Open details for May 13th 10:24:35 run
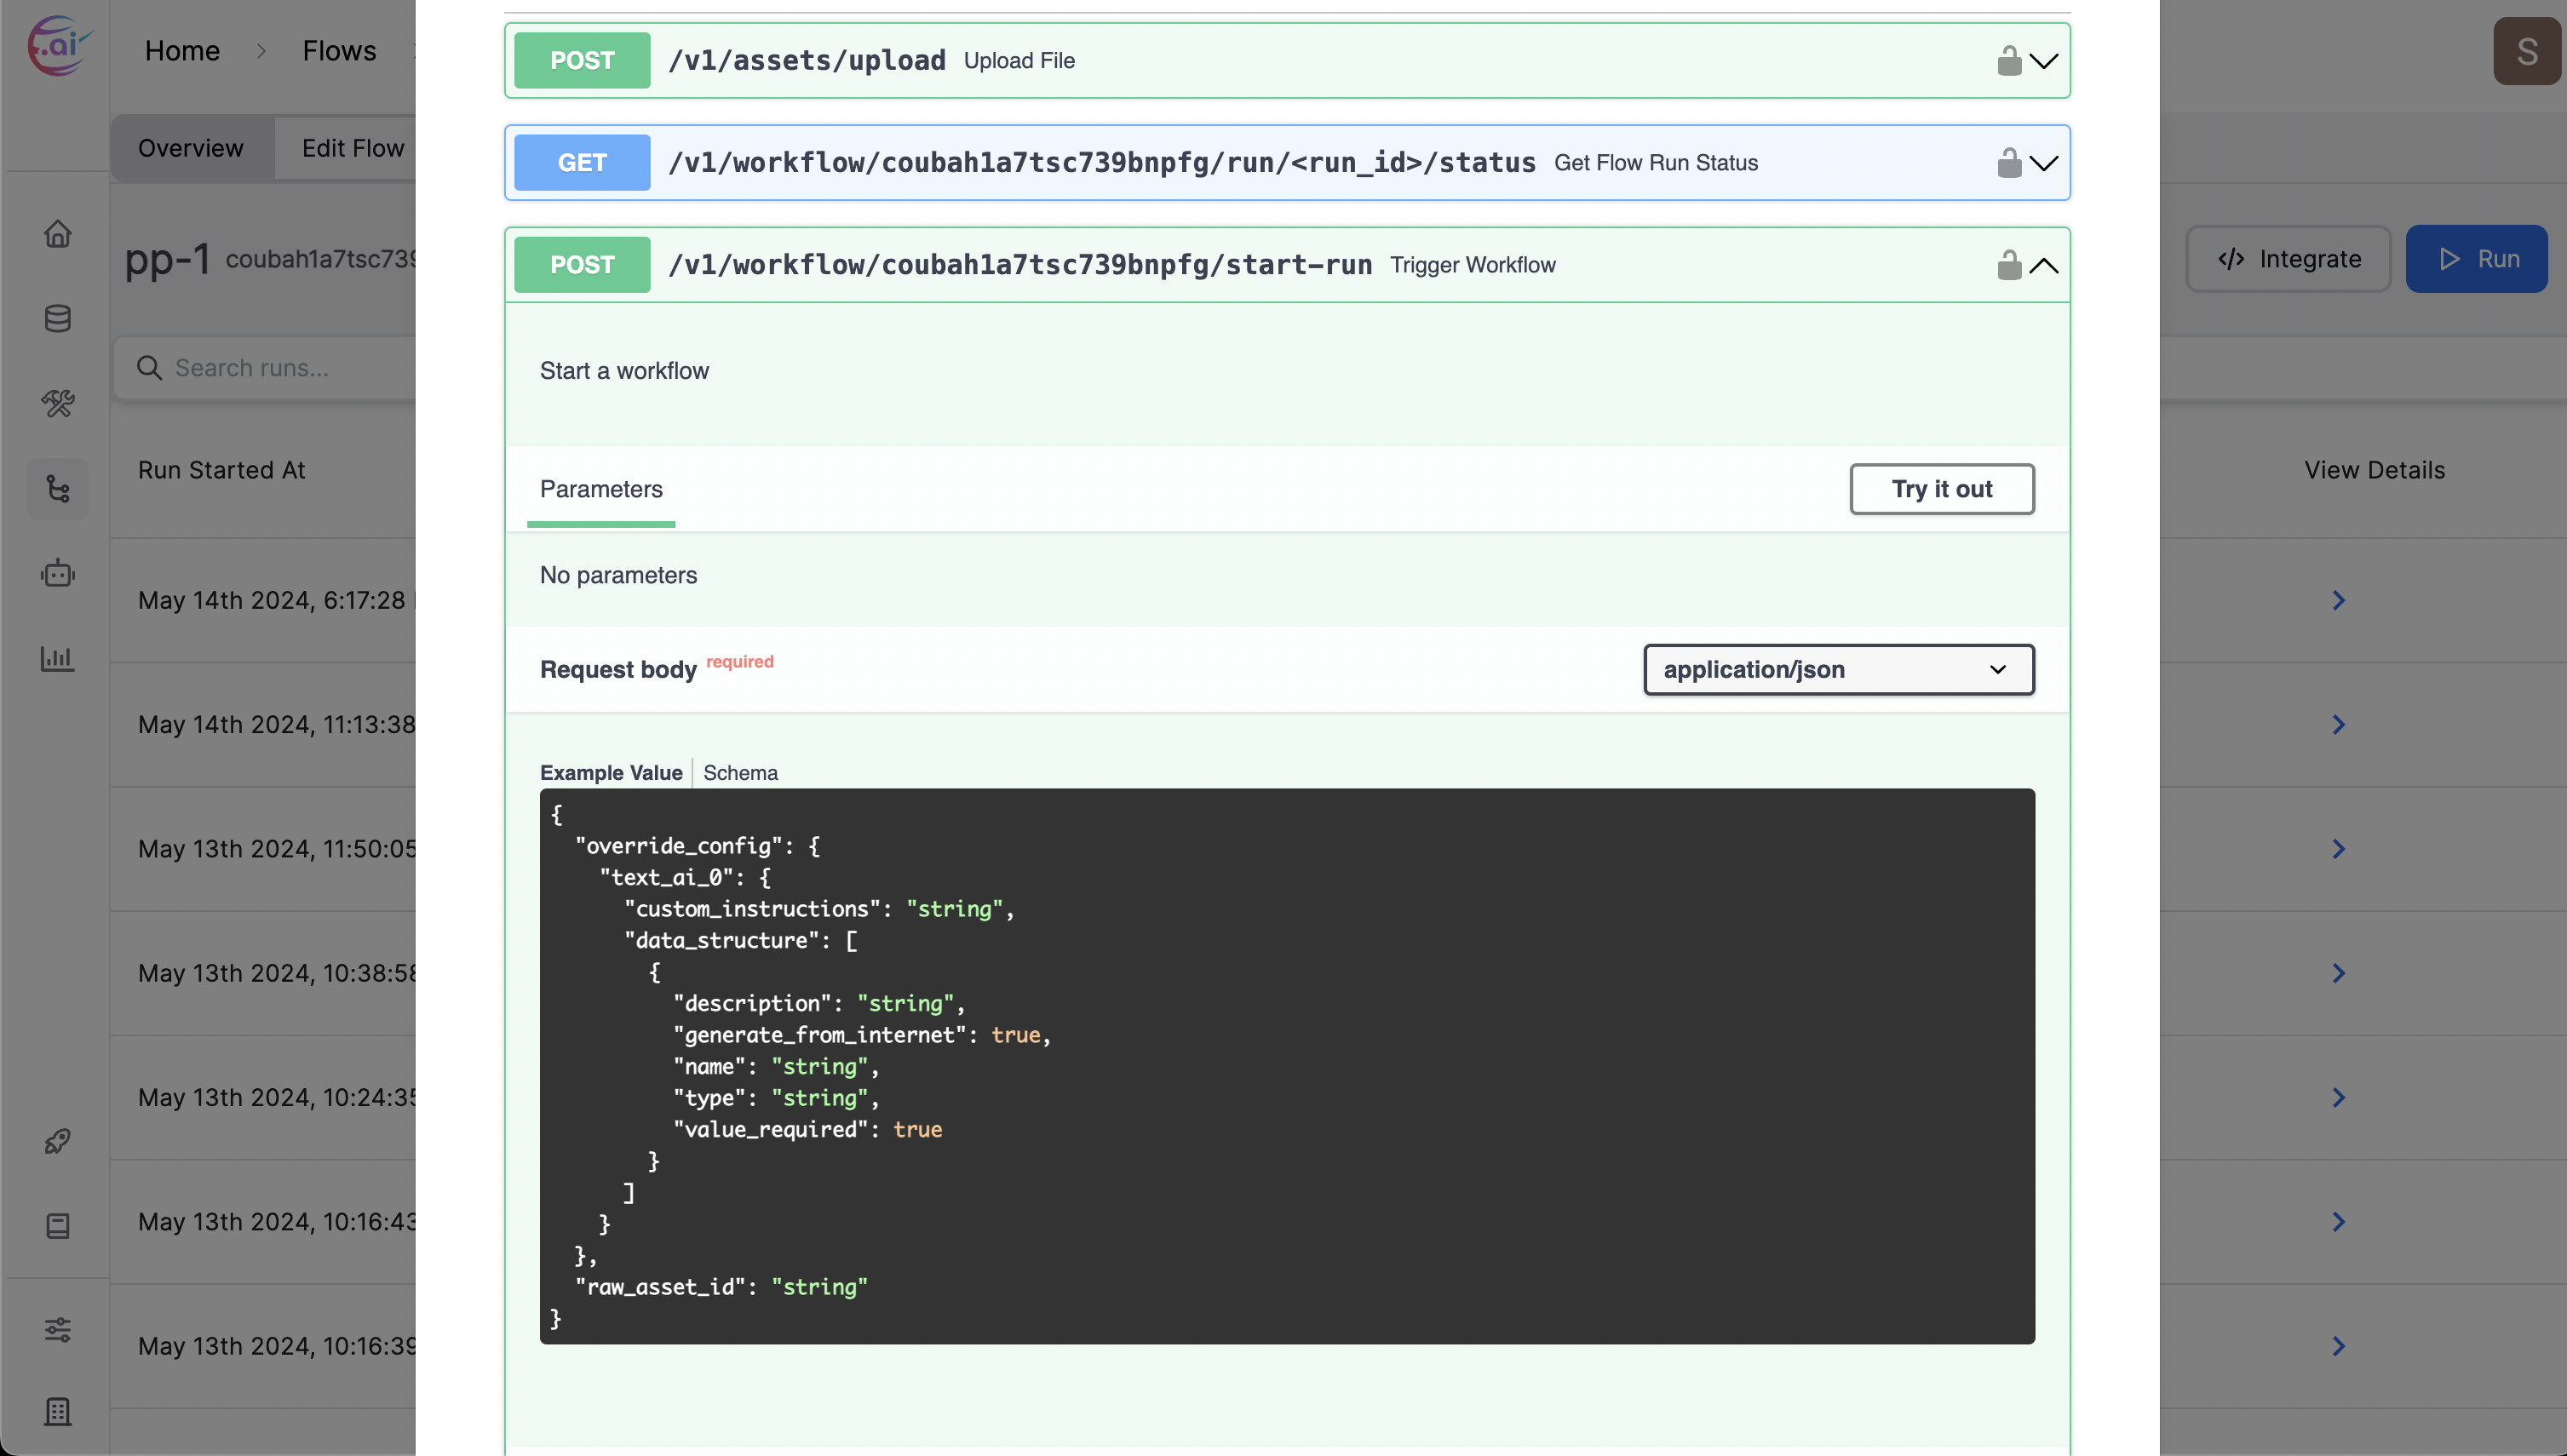The height and width of the screenshot is (1456, 2567). (x=2339, y=1097)
